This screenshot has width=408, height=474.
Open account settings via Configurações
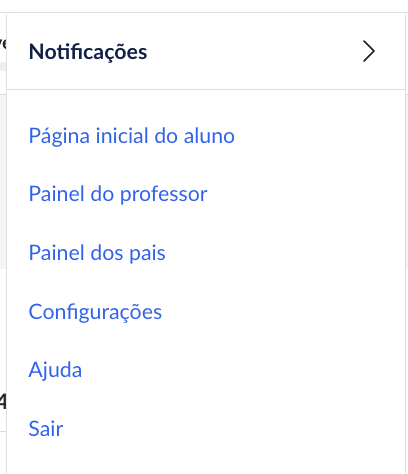95,312
